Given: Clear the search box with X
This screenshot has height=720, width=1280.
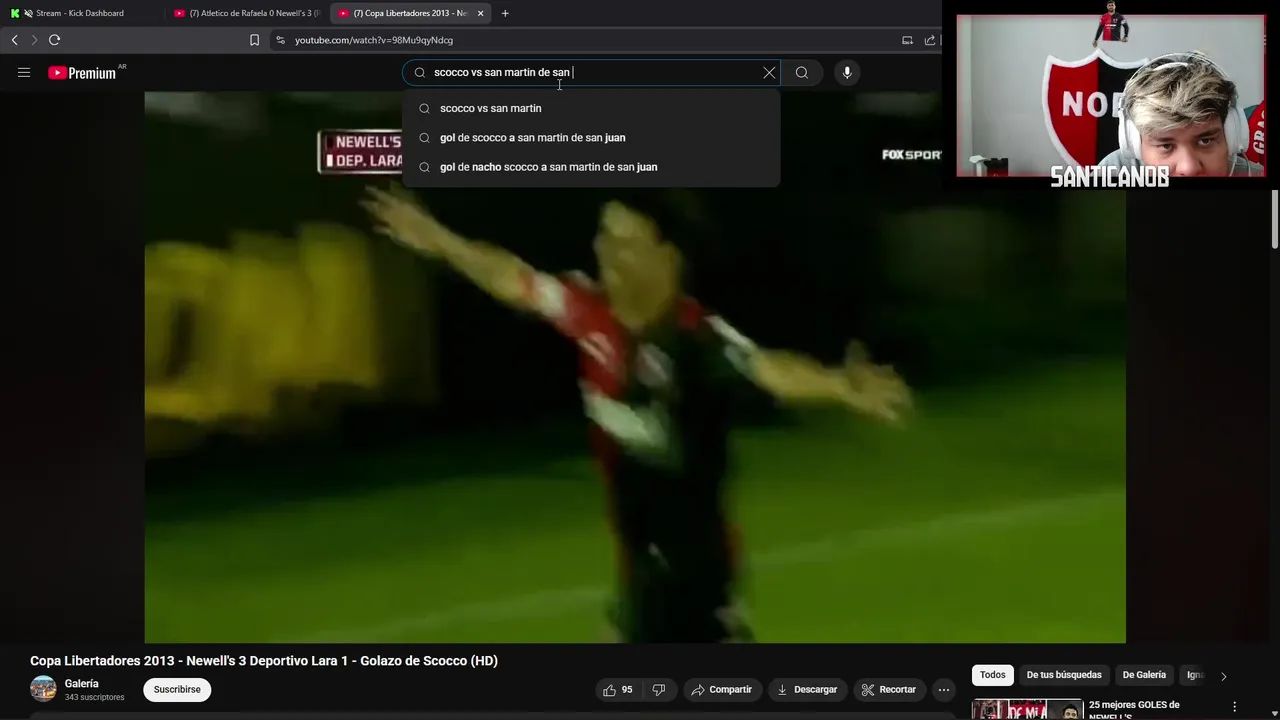Looking at the screenshot, I should [x=769, y=72].
